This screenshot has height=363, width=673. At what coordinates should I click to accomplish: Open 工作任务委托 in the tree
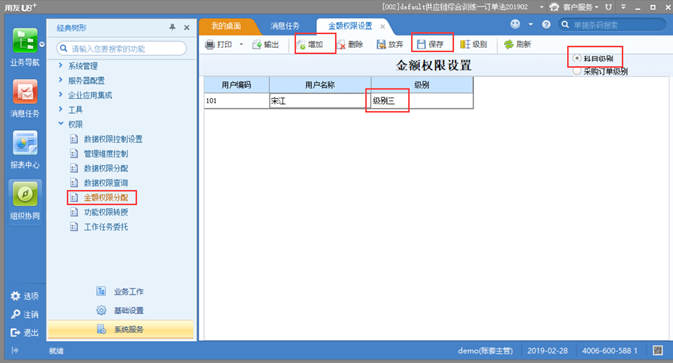pos(106,227)
